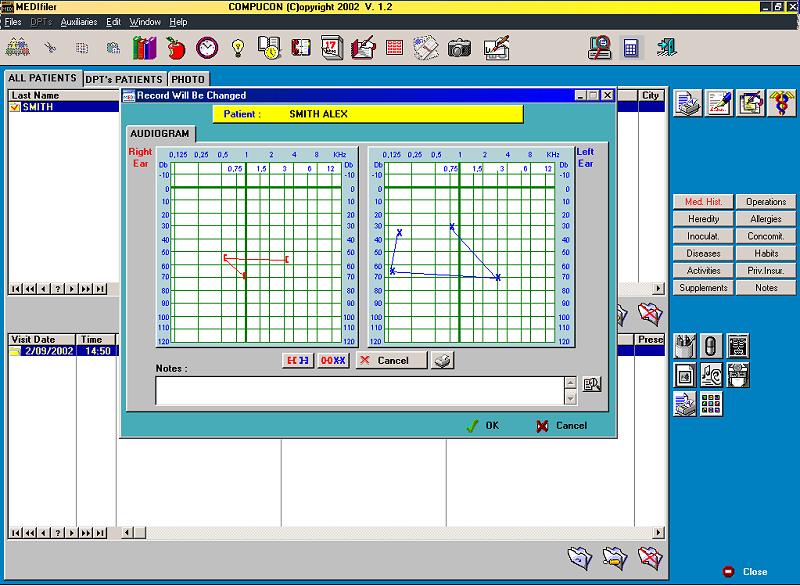The height and width of the screenshot is (586, 800).
Task: Open the ear audiogram icon in right panel
Action: coord(711,375)
